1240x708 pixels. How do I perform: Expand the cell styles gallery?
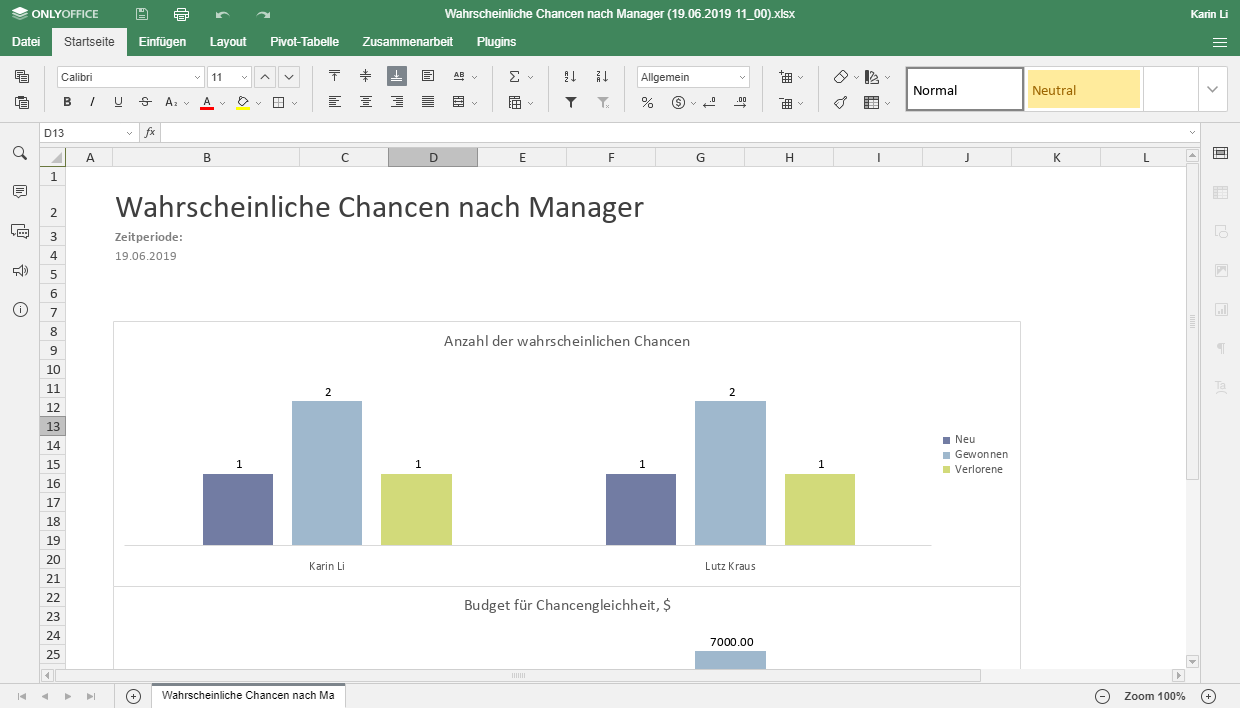coord(1213,89)
